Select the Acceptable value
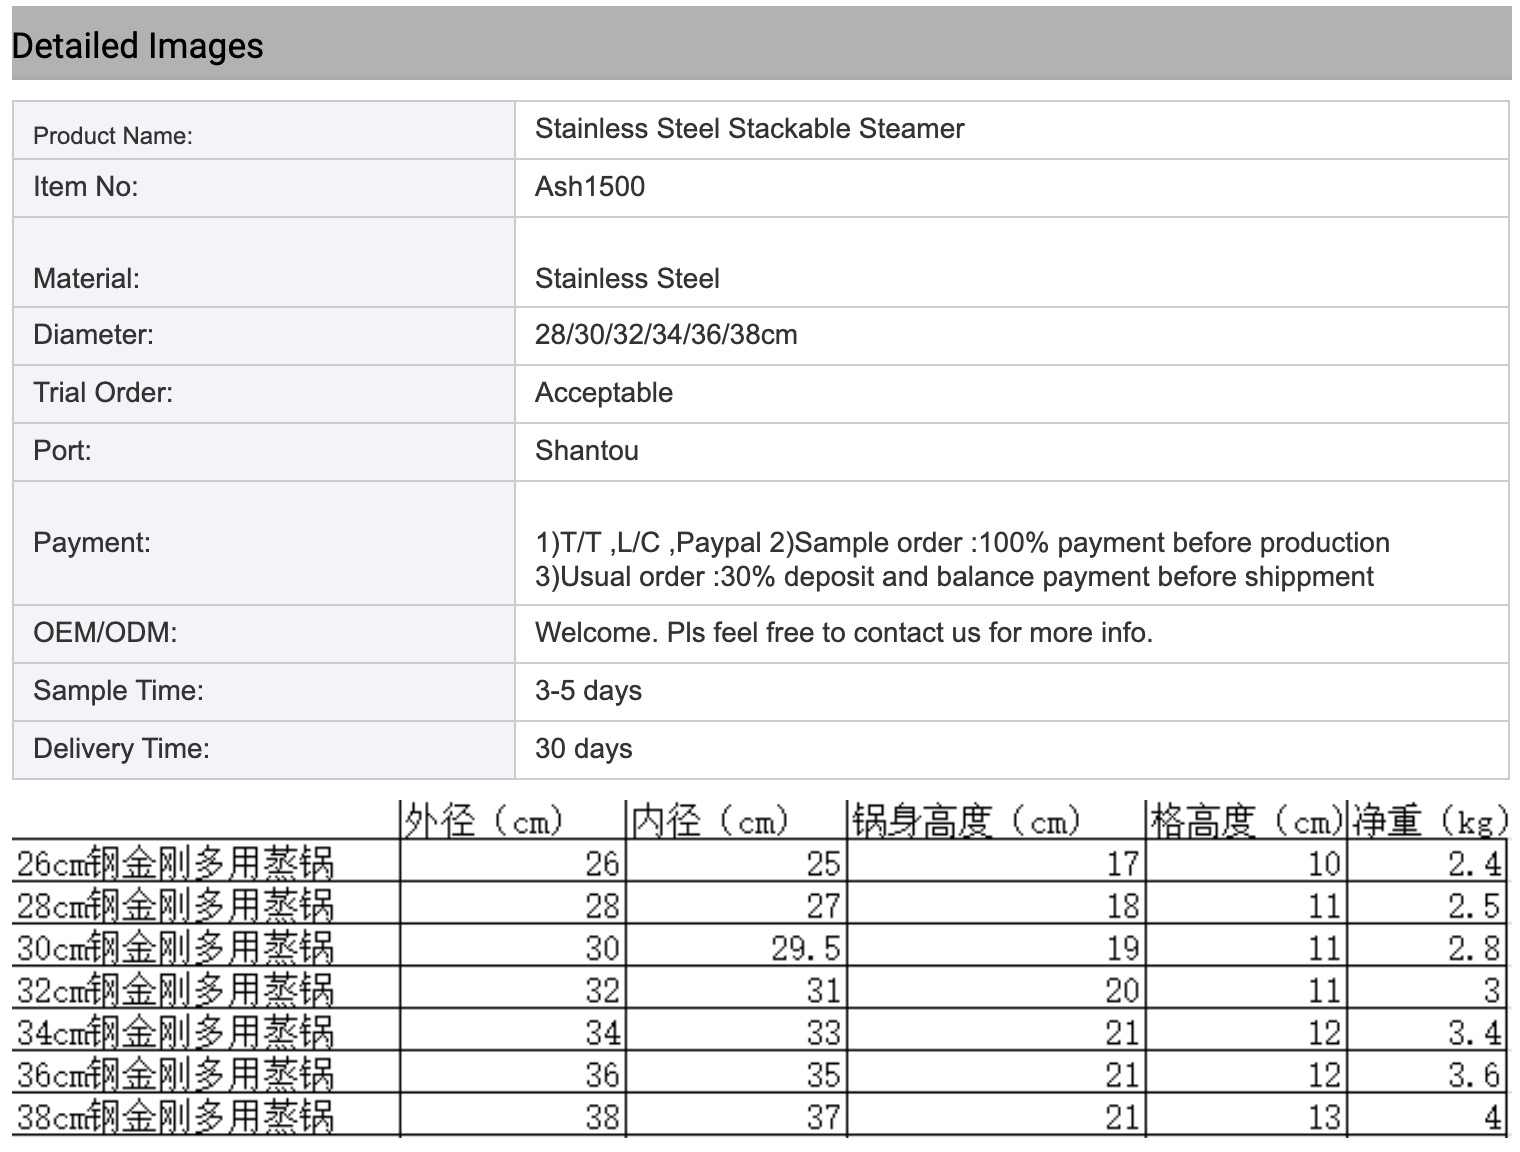Viewport: 1520px width, 1152px height. tap(604, 392)
